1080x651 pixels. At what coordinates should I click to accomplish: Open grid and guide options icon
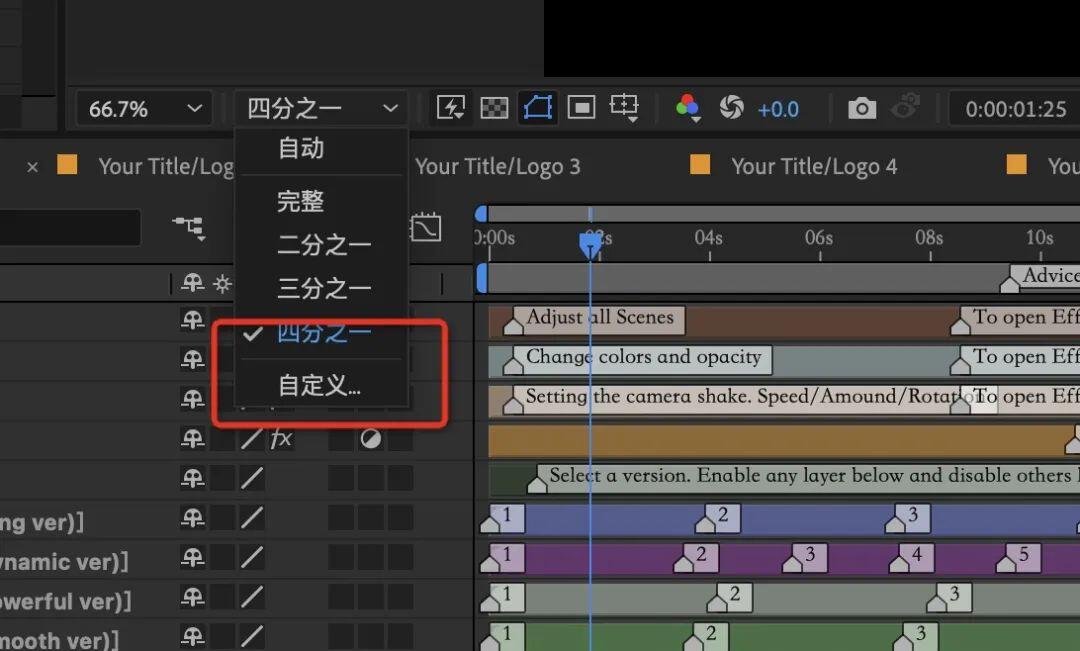point(625,108)
